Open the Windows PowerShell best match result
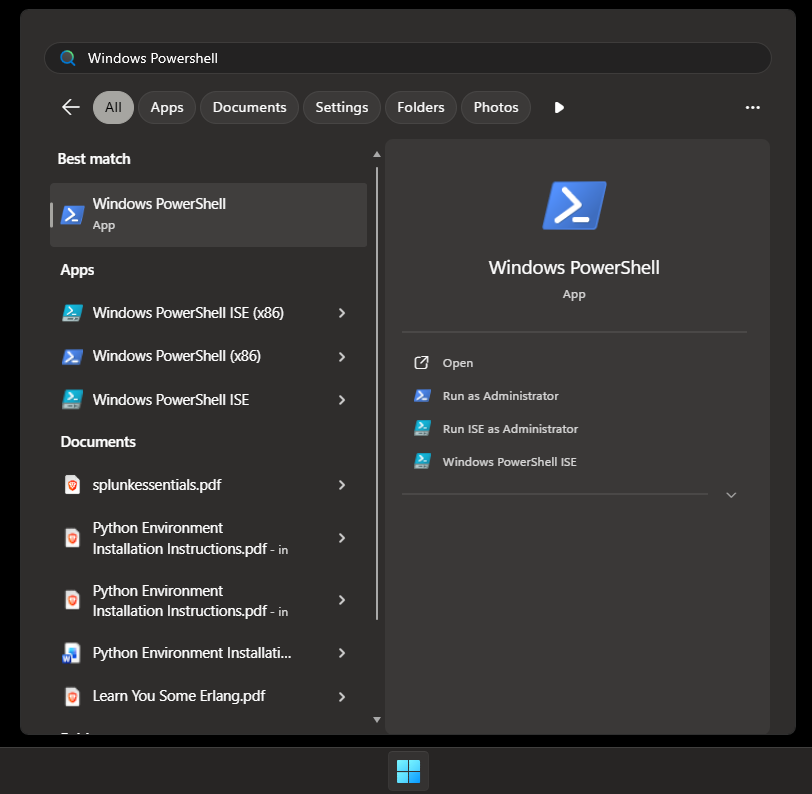The height and width of the screenshot is (794, 812). coord(208,214)
